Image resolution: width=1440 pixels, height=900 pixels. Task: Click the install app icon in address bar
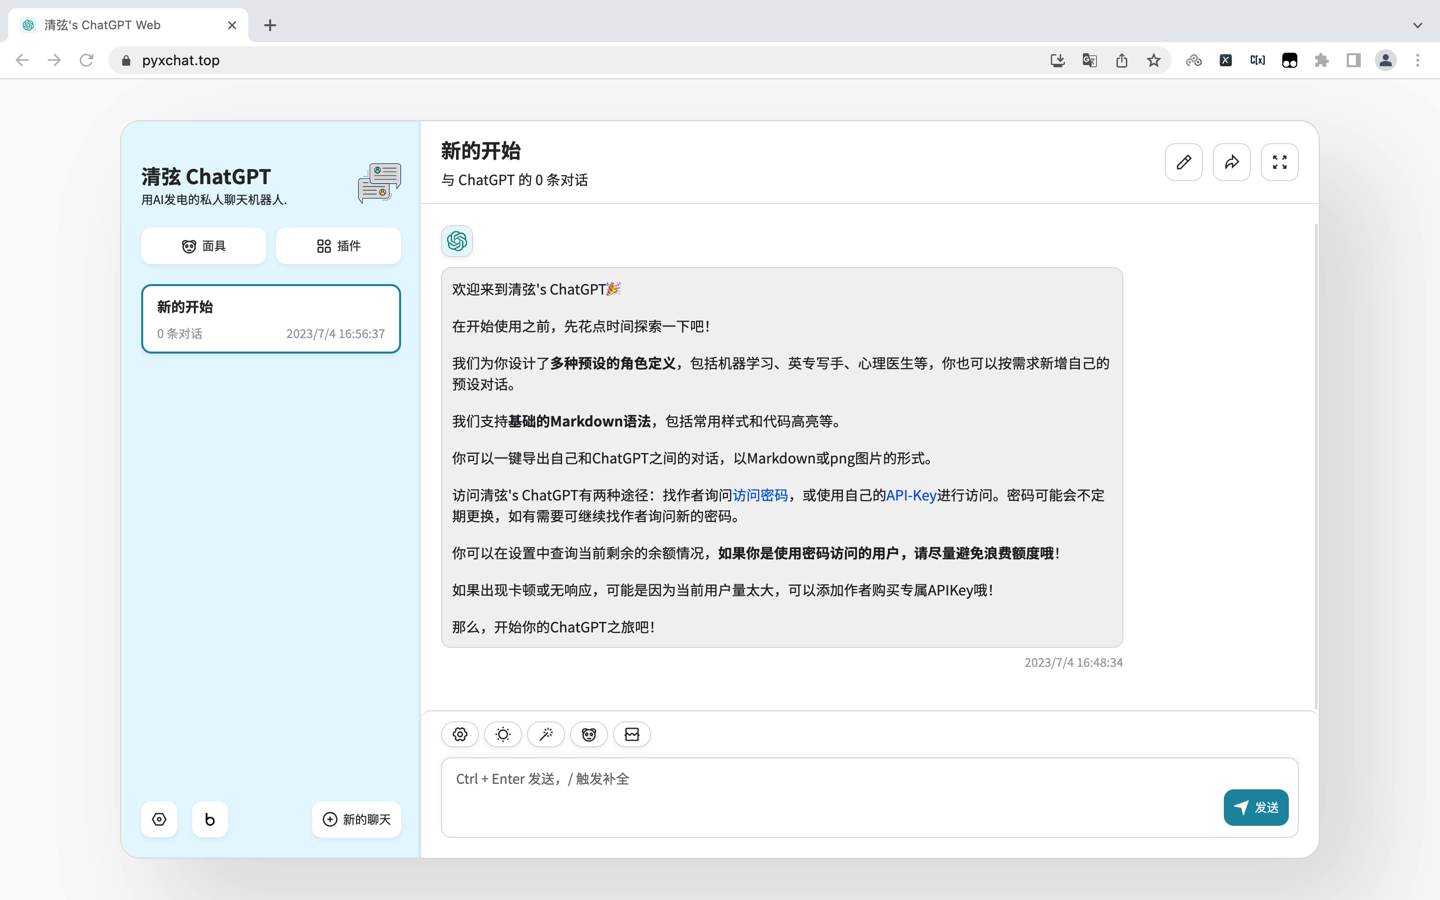click(1058, 60)
